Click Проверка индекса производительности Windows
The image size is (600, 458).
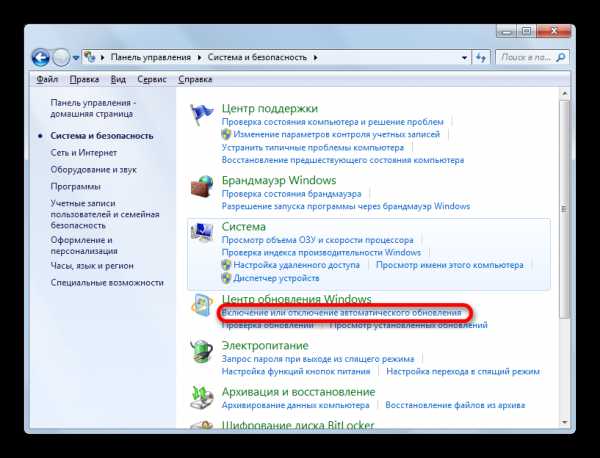[321, 253]
